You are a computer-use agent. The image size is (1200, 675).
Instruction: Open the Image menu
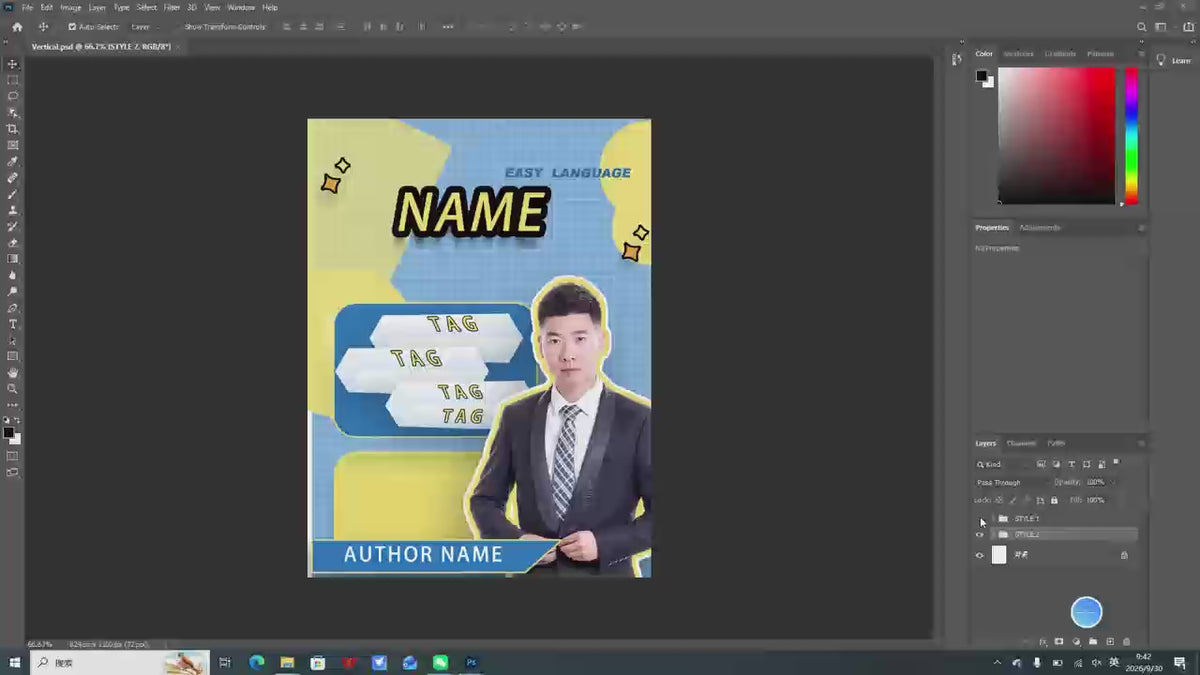click(70, 7)
